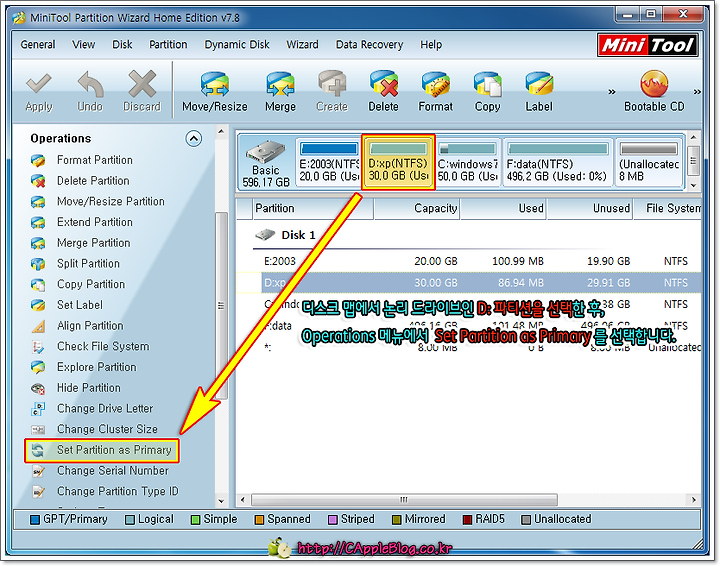Open the Partition menu
This screenshot has width=720, height=566.
pyautogui.click(x=168, y=45)
